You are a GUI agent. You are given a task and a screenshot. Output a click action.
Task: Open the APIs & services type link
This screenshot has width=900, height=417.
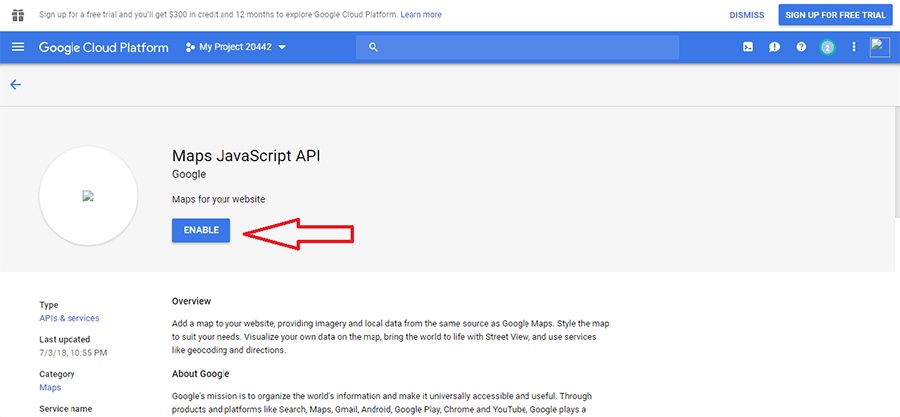(x=69, y=318)
